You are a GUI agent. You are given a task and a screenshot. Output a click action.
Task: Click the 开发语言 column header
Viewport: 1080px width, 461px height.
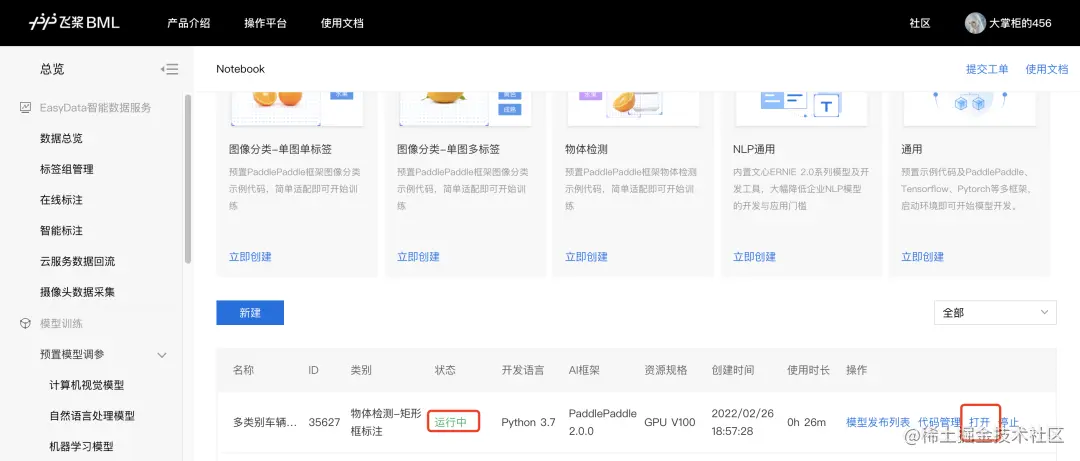tap(523, 370)
